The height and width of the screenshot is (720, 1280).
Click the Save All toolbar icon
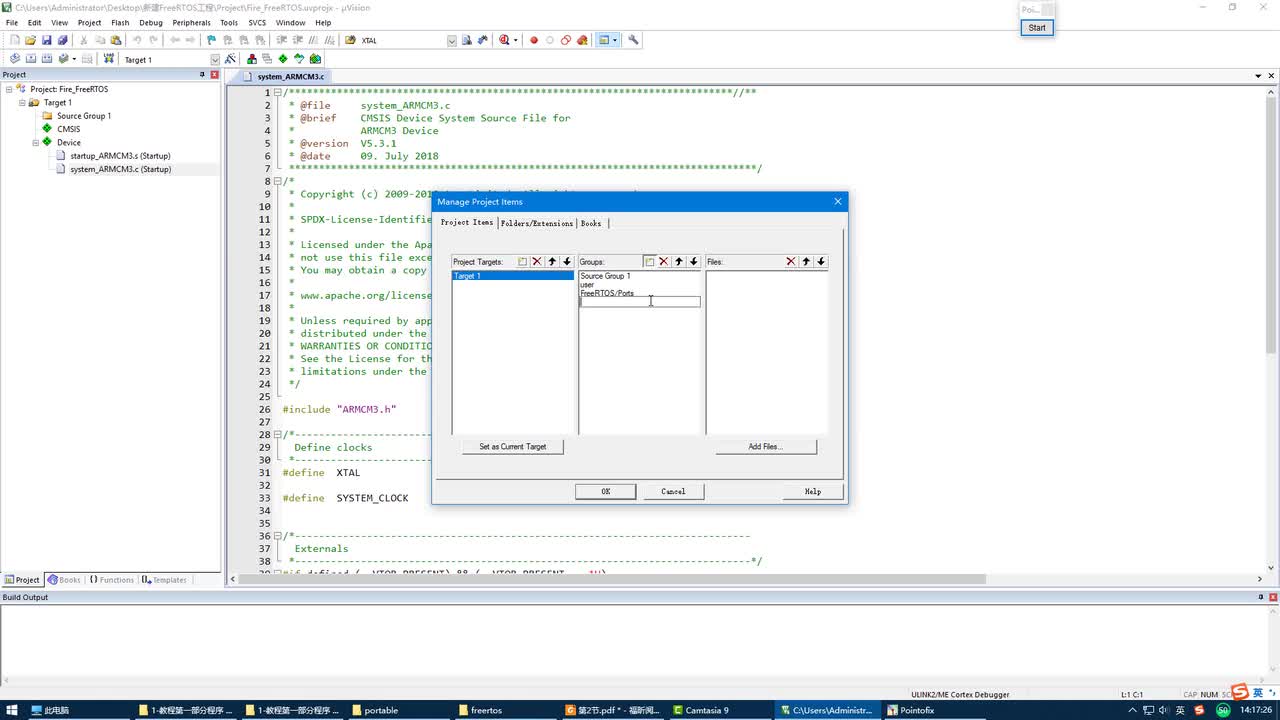62,40
